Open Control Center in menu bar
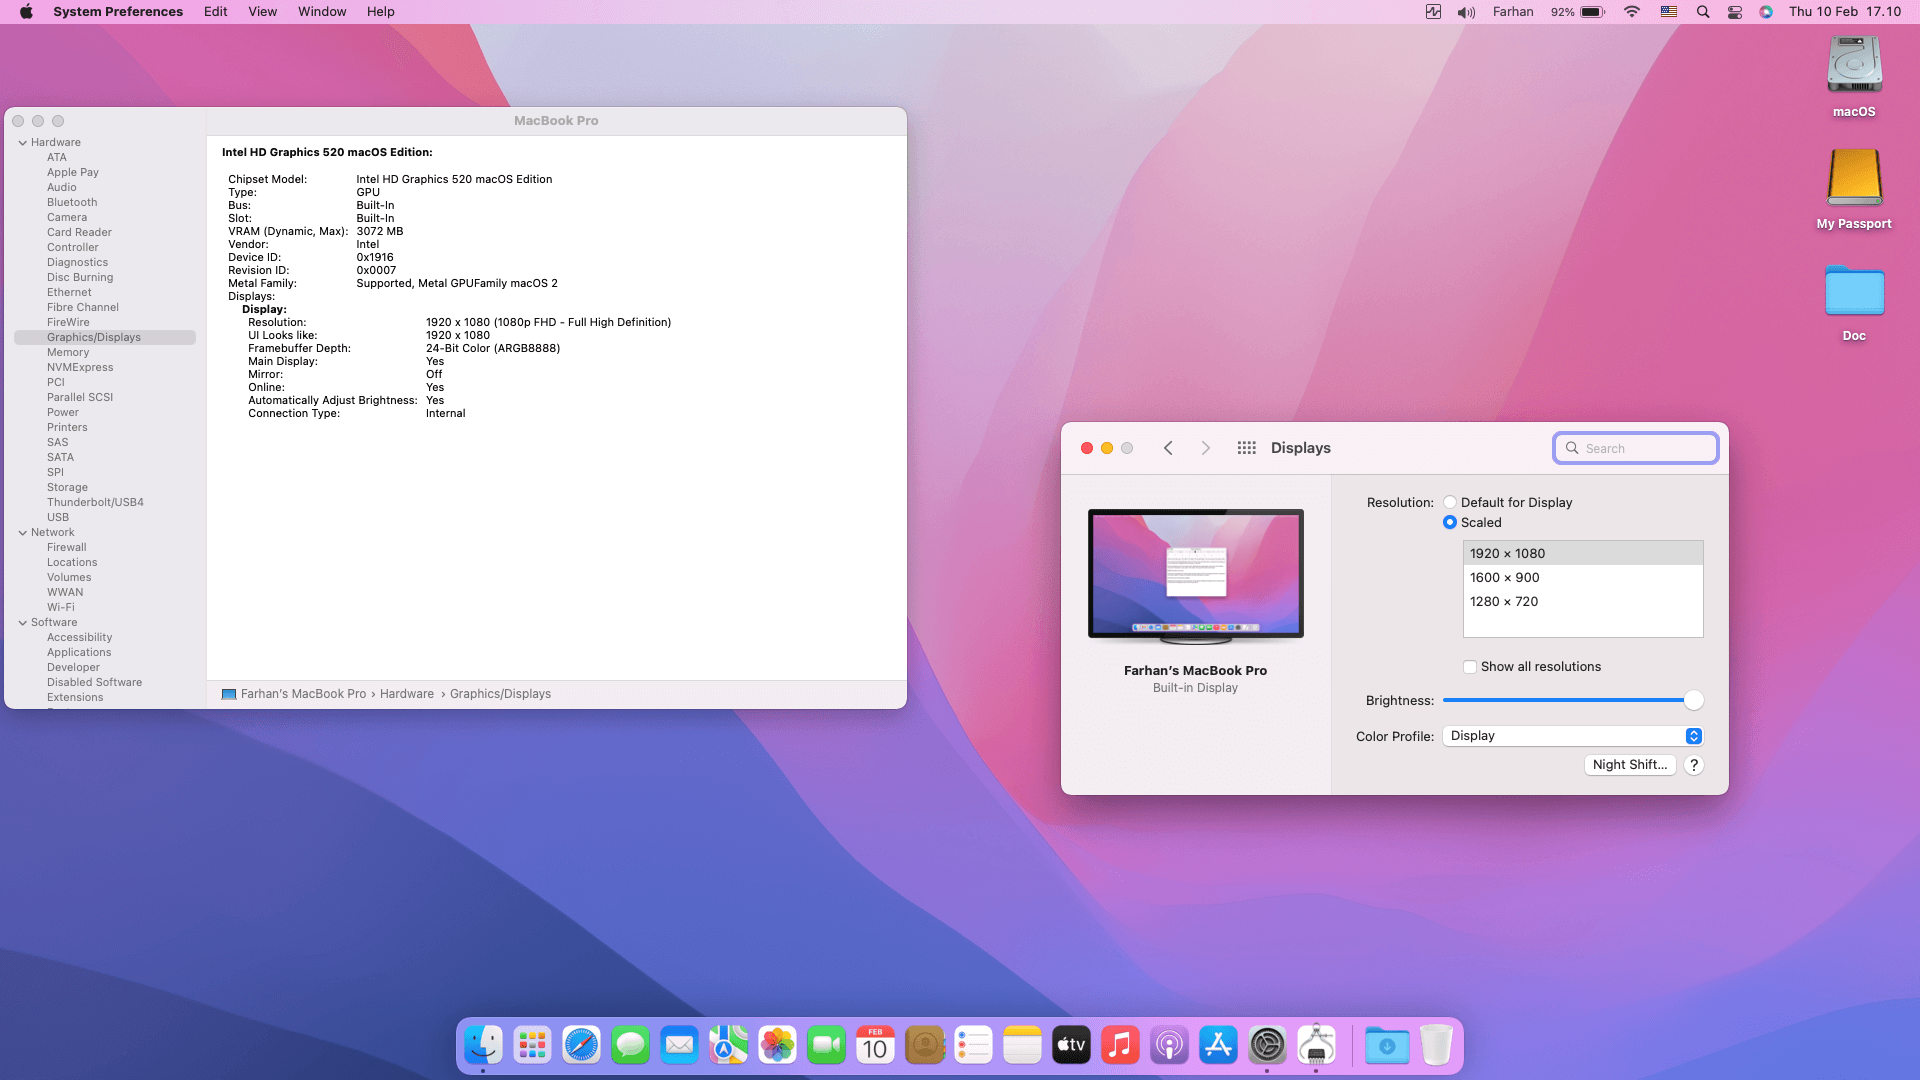Screen dimensions: 1920x1080 [1735, 12]
